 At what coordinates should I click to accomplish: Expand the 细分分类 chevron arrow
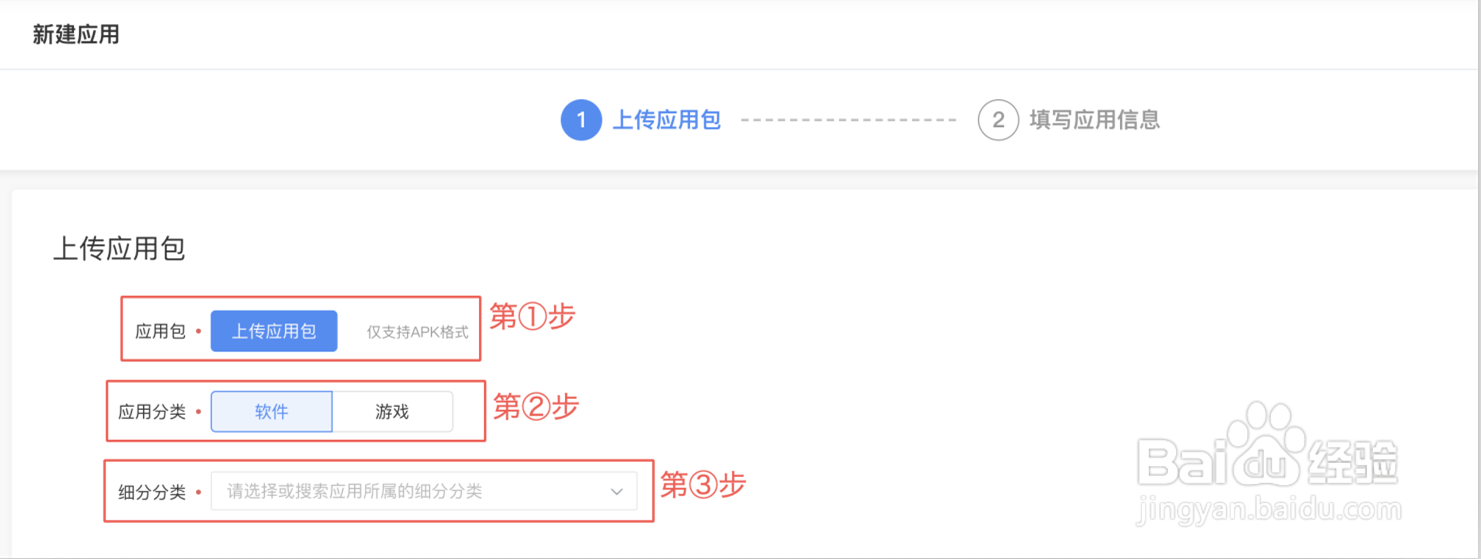[616, 492]
